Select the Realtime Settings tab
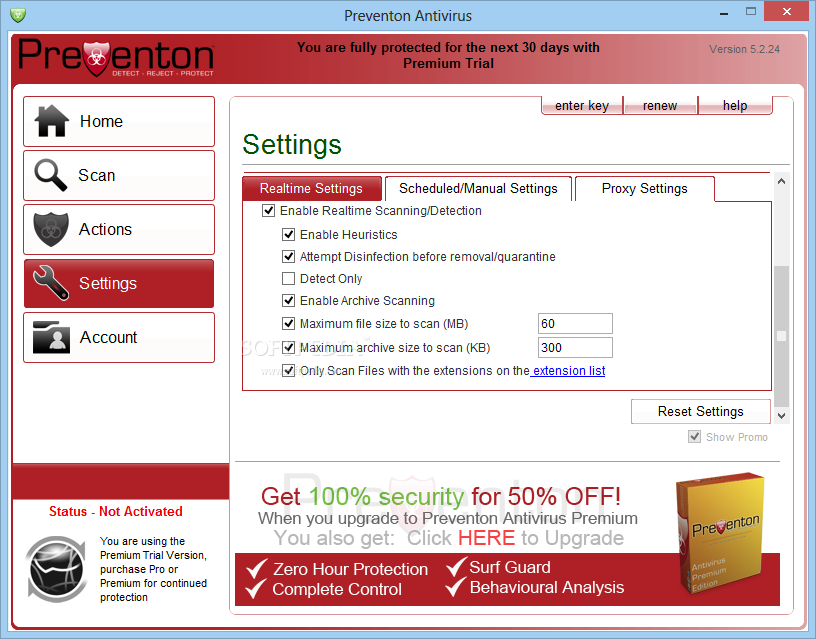 (311, 188)
